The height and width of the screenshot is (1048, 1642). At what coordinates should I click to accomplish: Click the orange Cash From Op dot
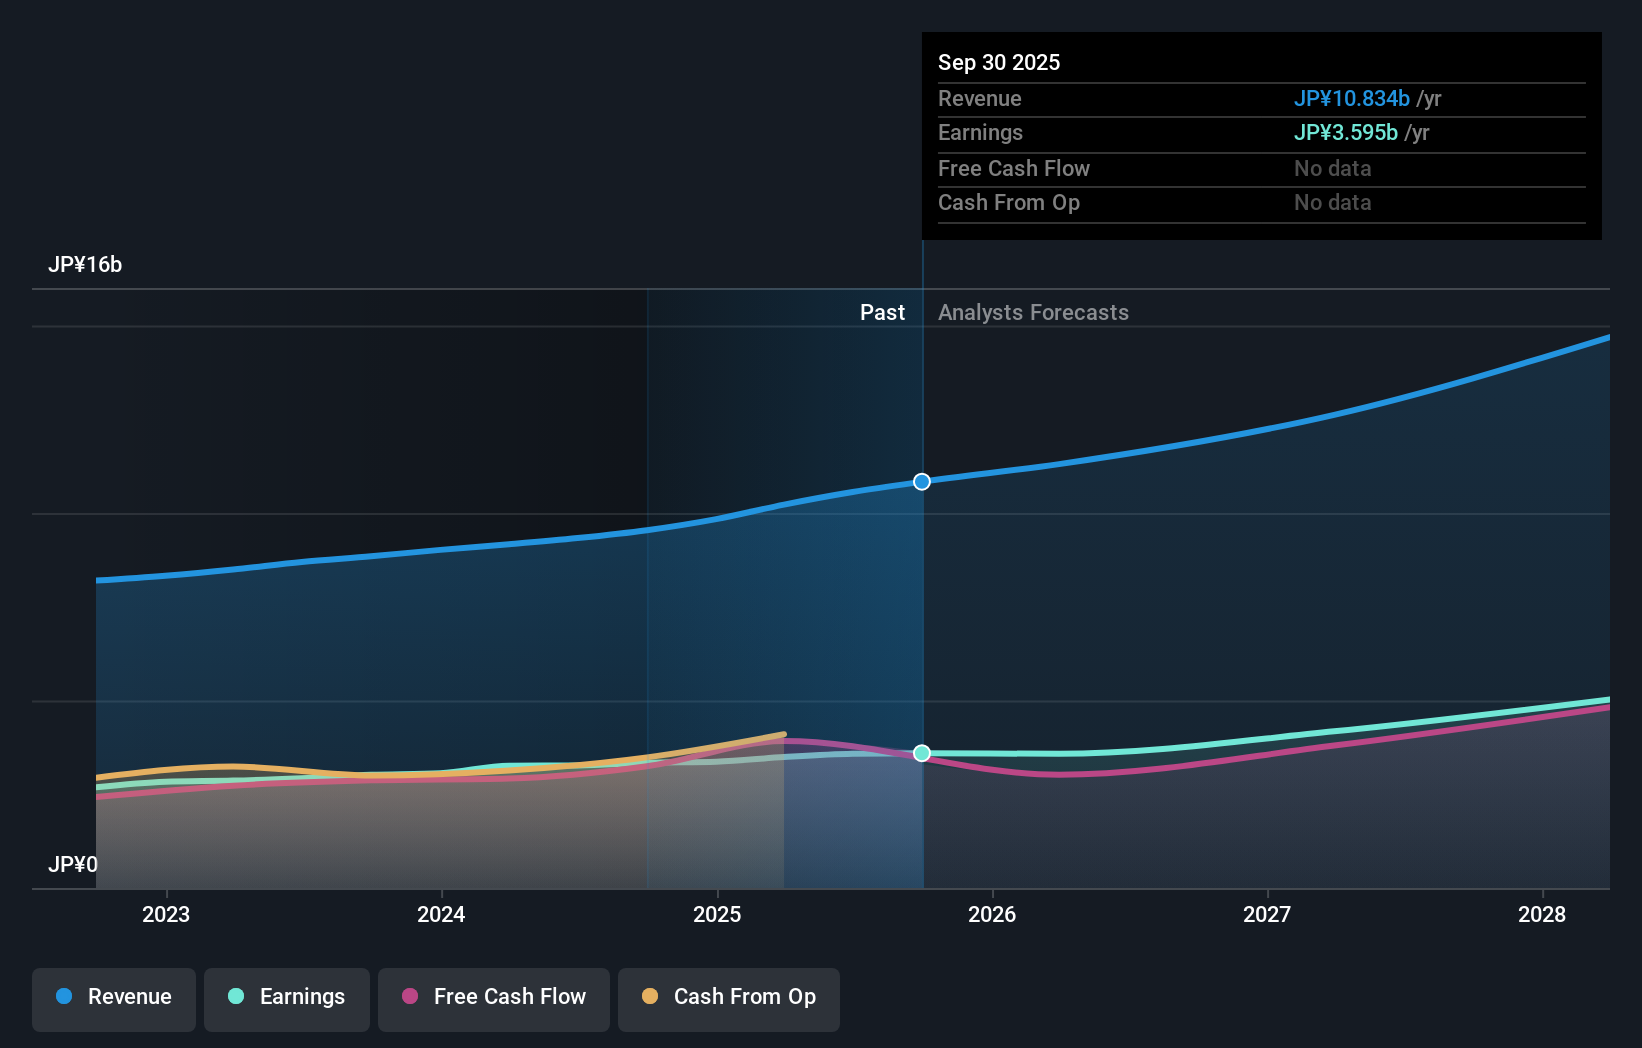click(650, 997)
